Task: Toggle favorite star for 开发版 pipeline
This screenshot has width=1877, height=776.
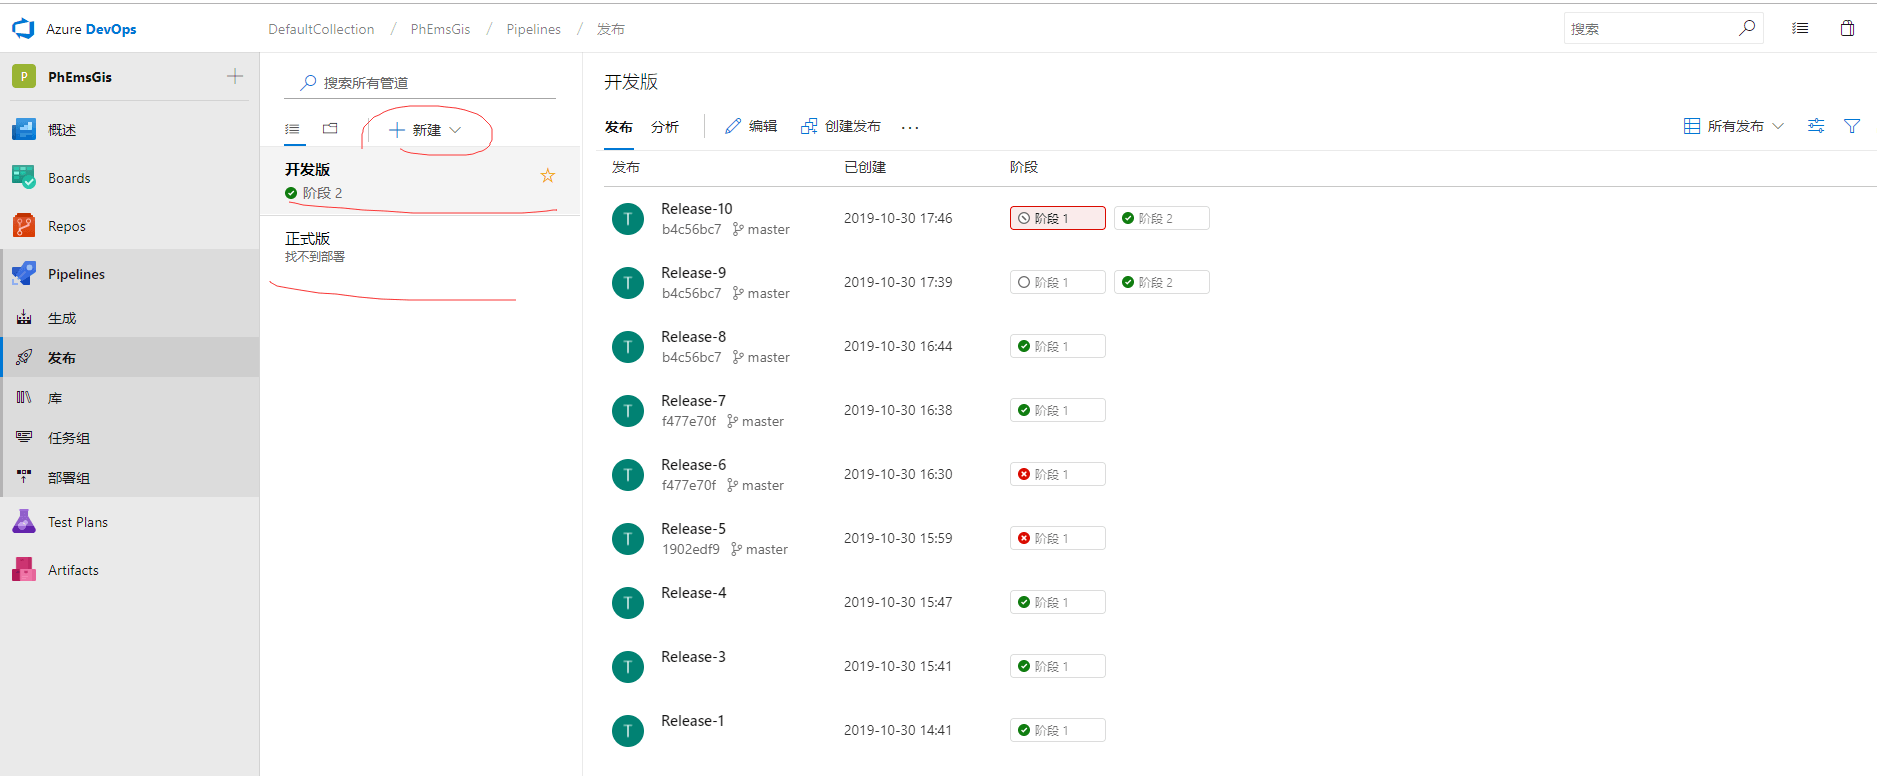Action: pos(548,176)
